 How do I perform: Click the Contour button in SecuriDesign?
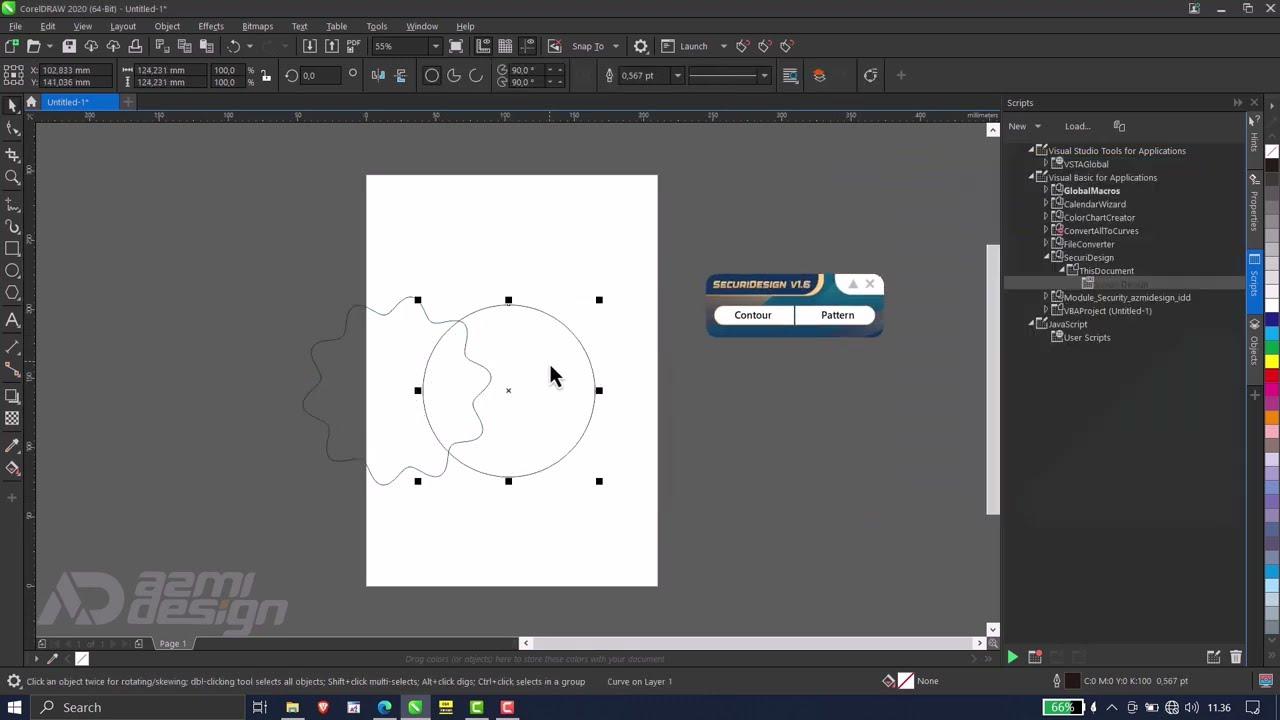point(753,315)
